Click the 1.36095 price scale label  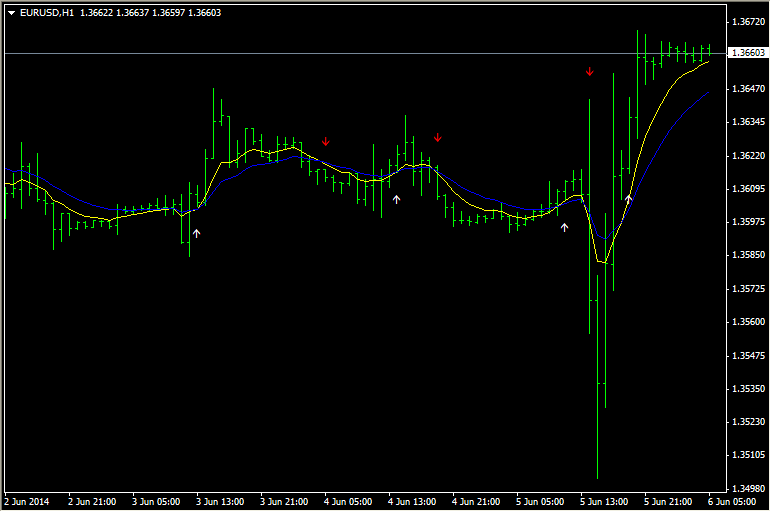tap(749, 189)
